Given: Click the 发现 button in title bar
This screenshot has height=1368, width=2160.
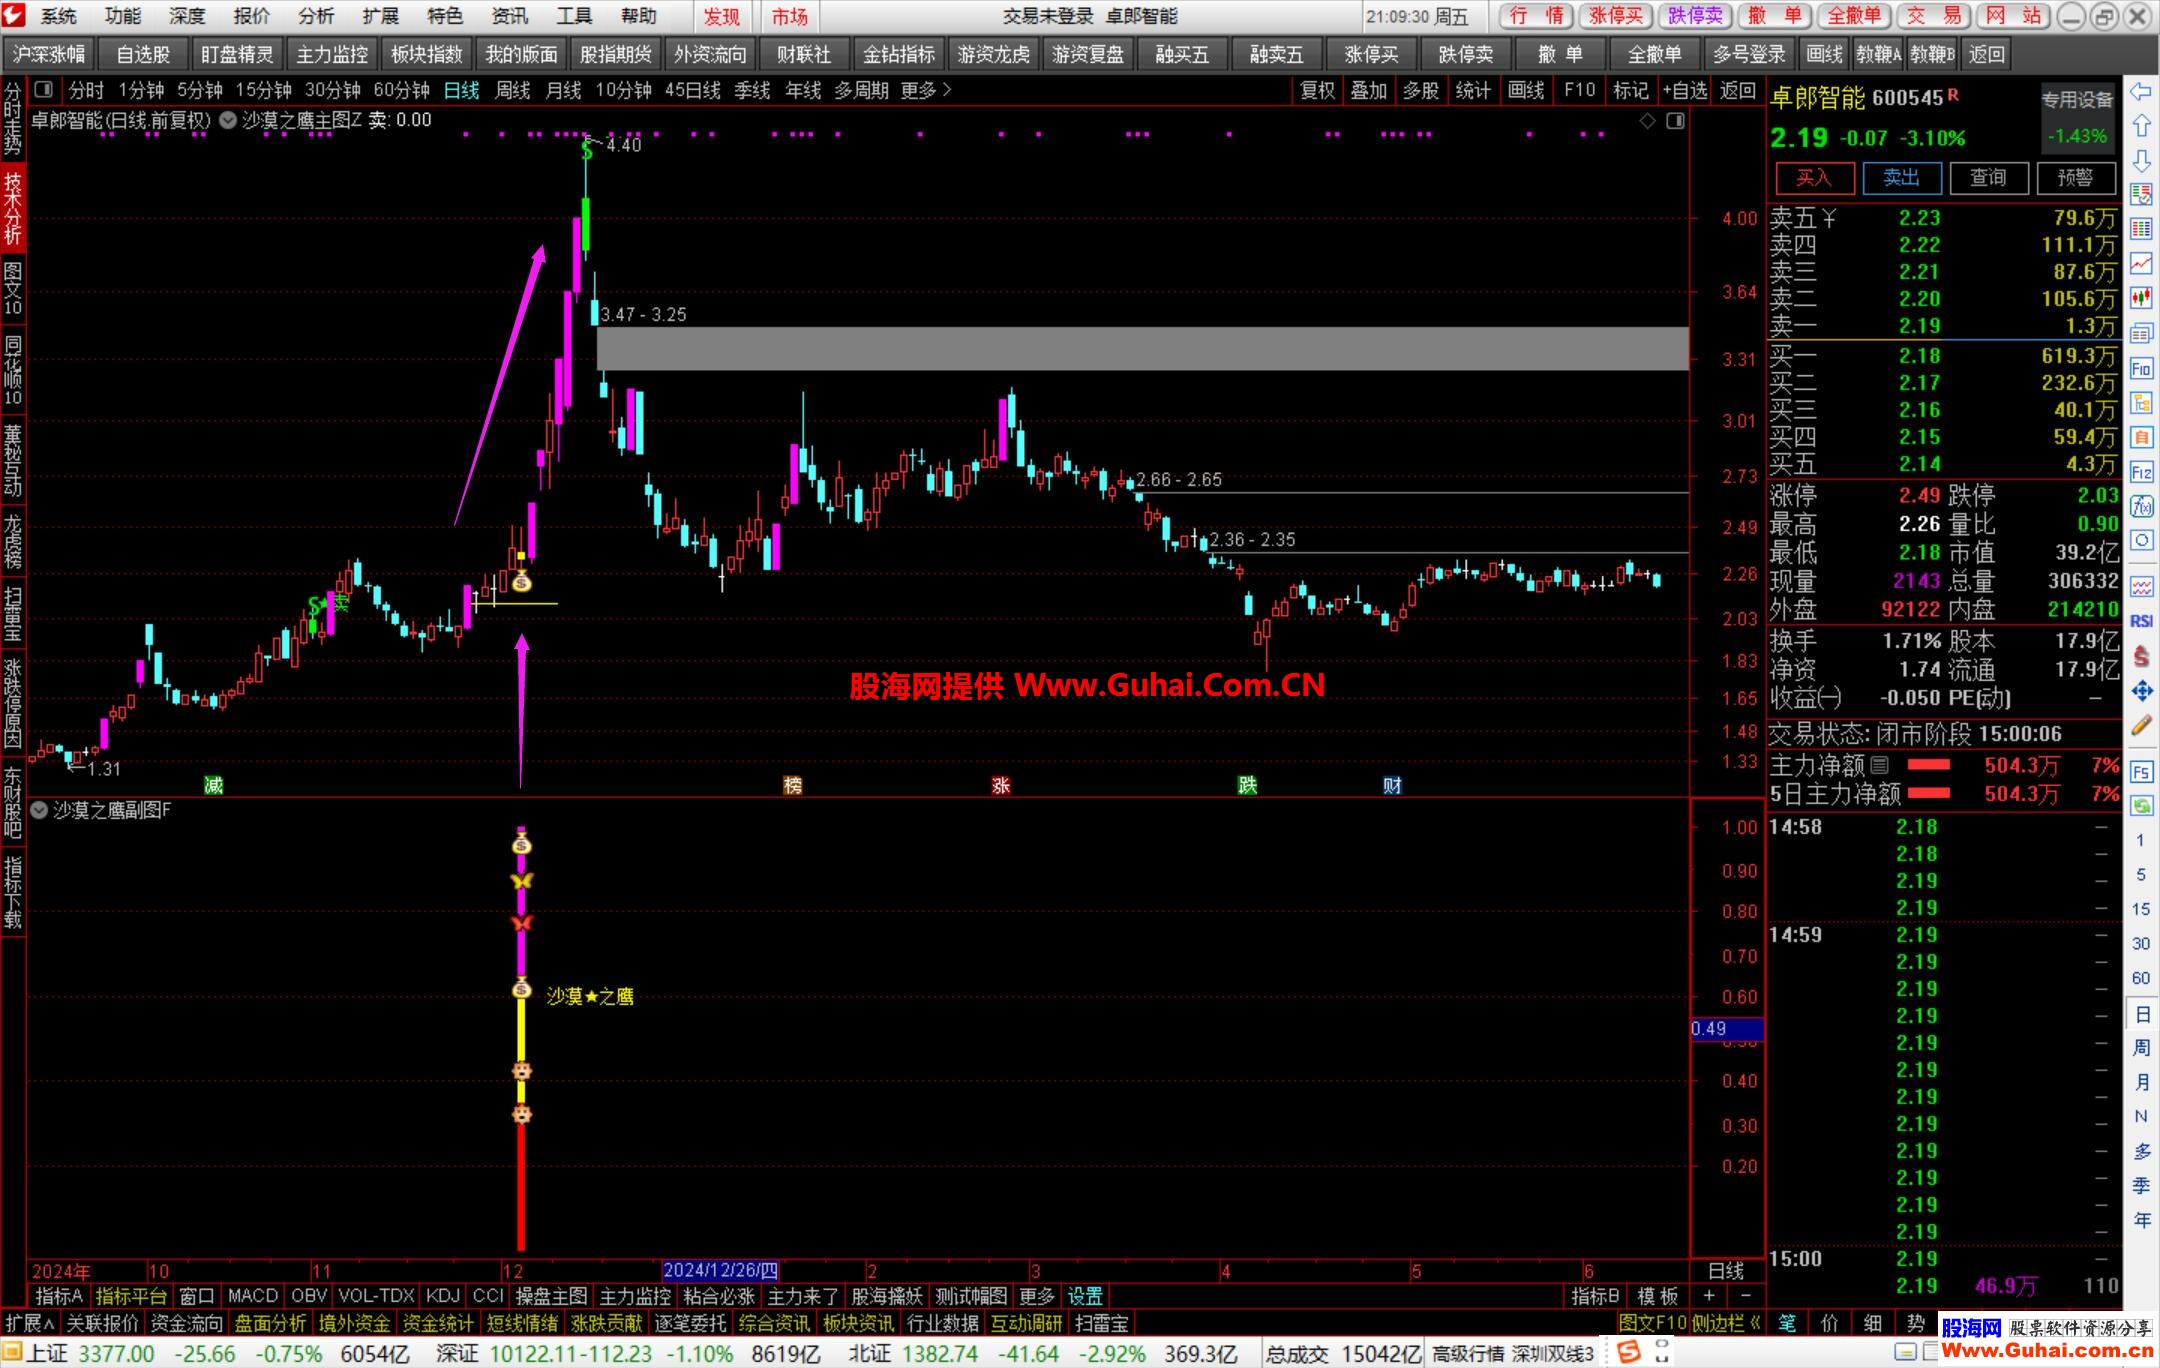Looking at the screenshot, I should tap(722, 16).
